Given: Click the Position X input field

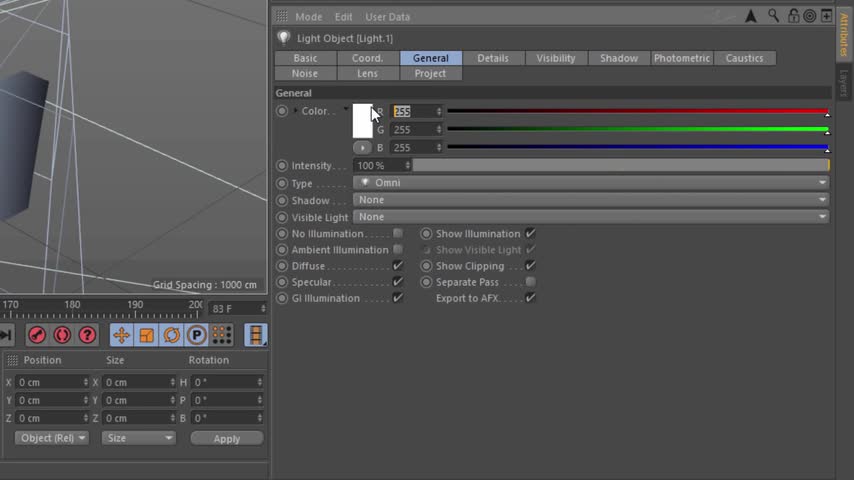Looking at the screenshot, I should 52,382.
